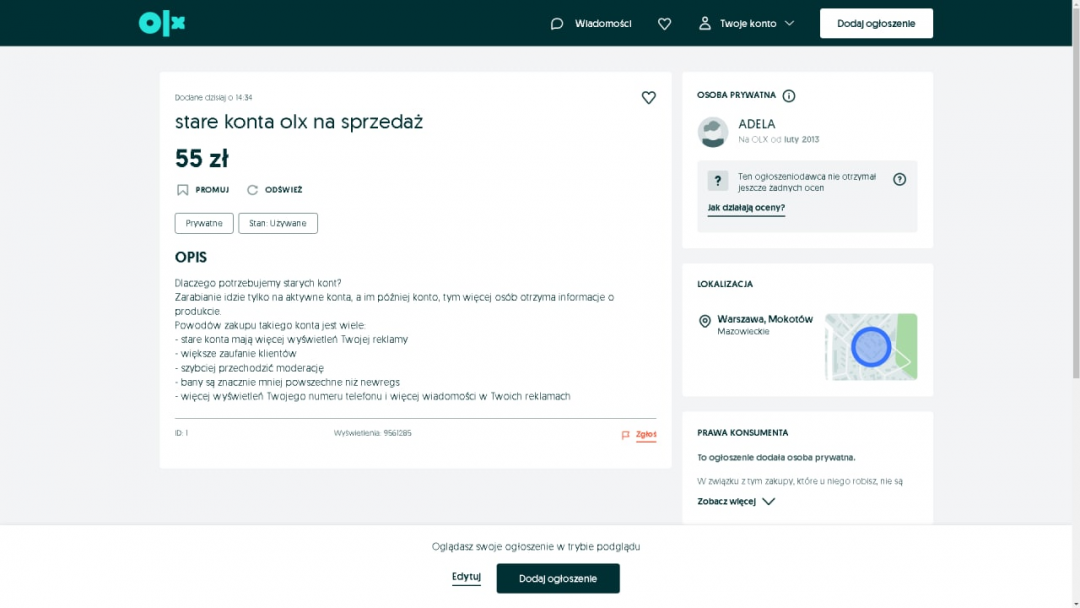The height and width of the screenshot is (608, 1080).
Task: Click the location pin icon near Warszawa, Mokotów
Action: pos(704,321)
